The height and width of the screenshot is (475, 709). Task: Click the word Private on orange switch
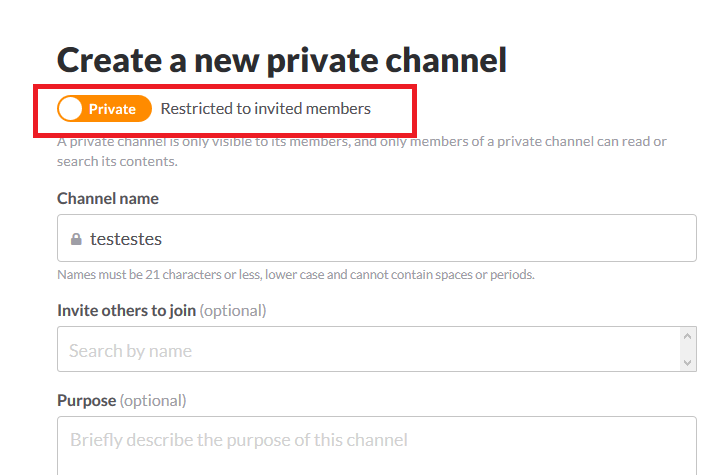coord(112,109)
